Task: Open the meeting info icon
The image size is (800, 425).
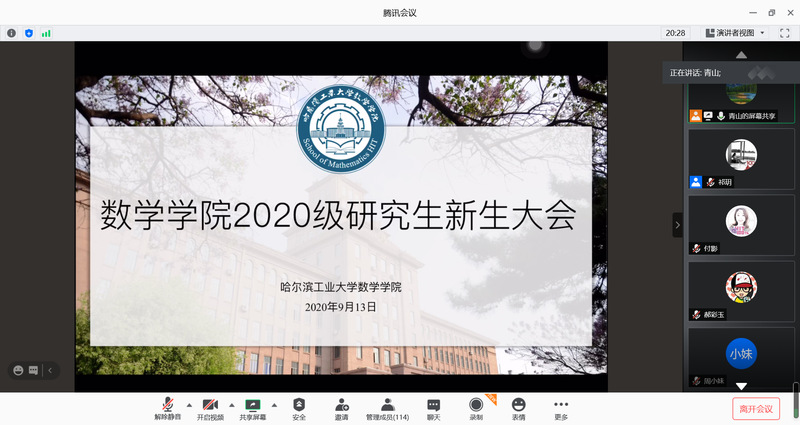Action: (12, 33)
